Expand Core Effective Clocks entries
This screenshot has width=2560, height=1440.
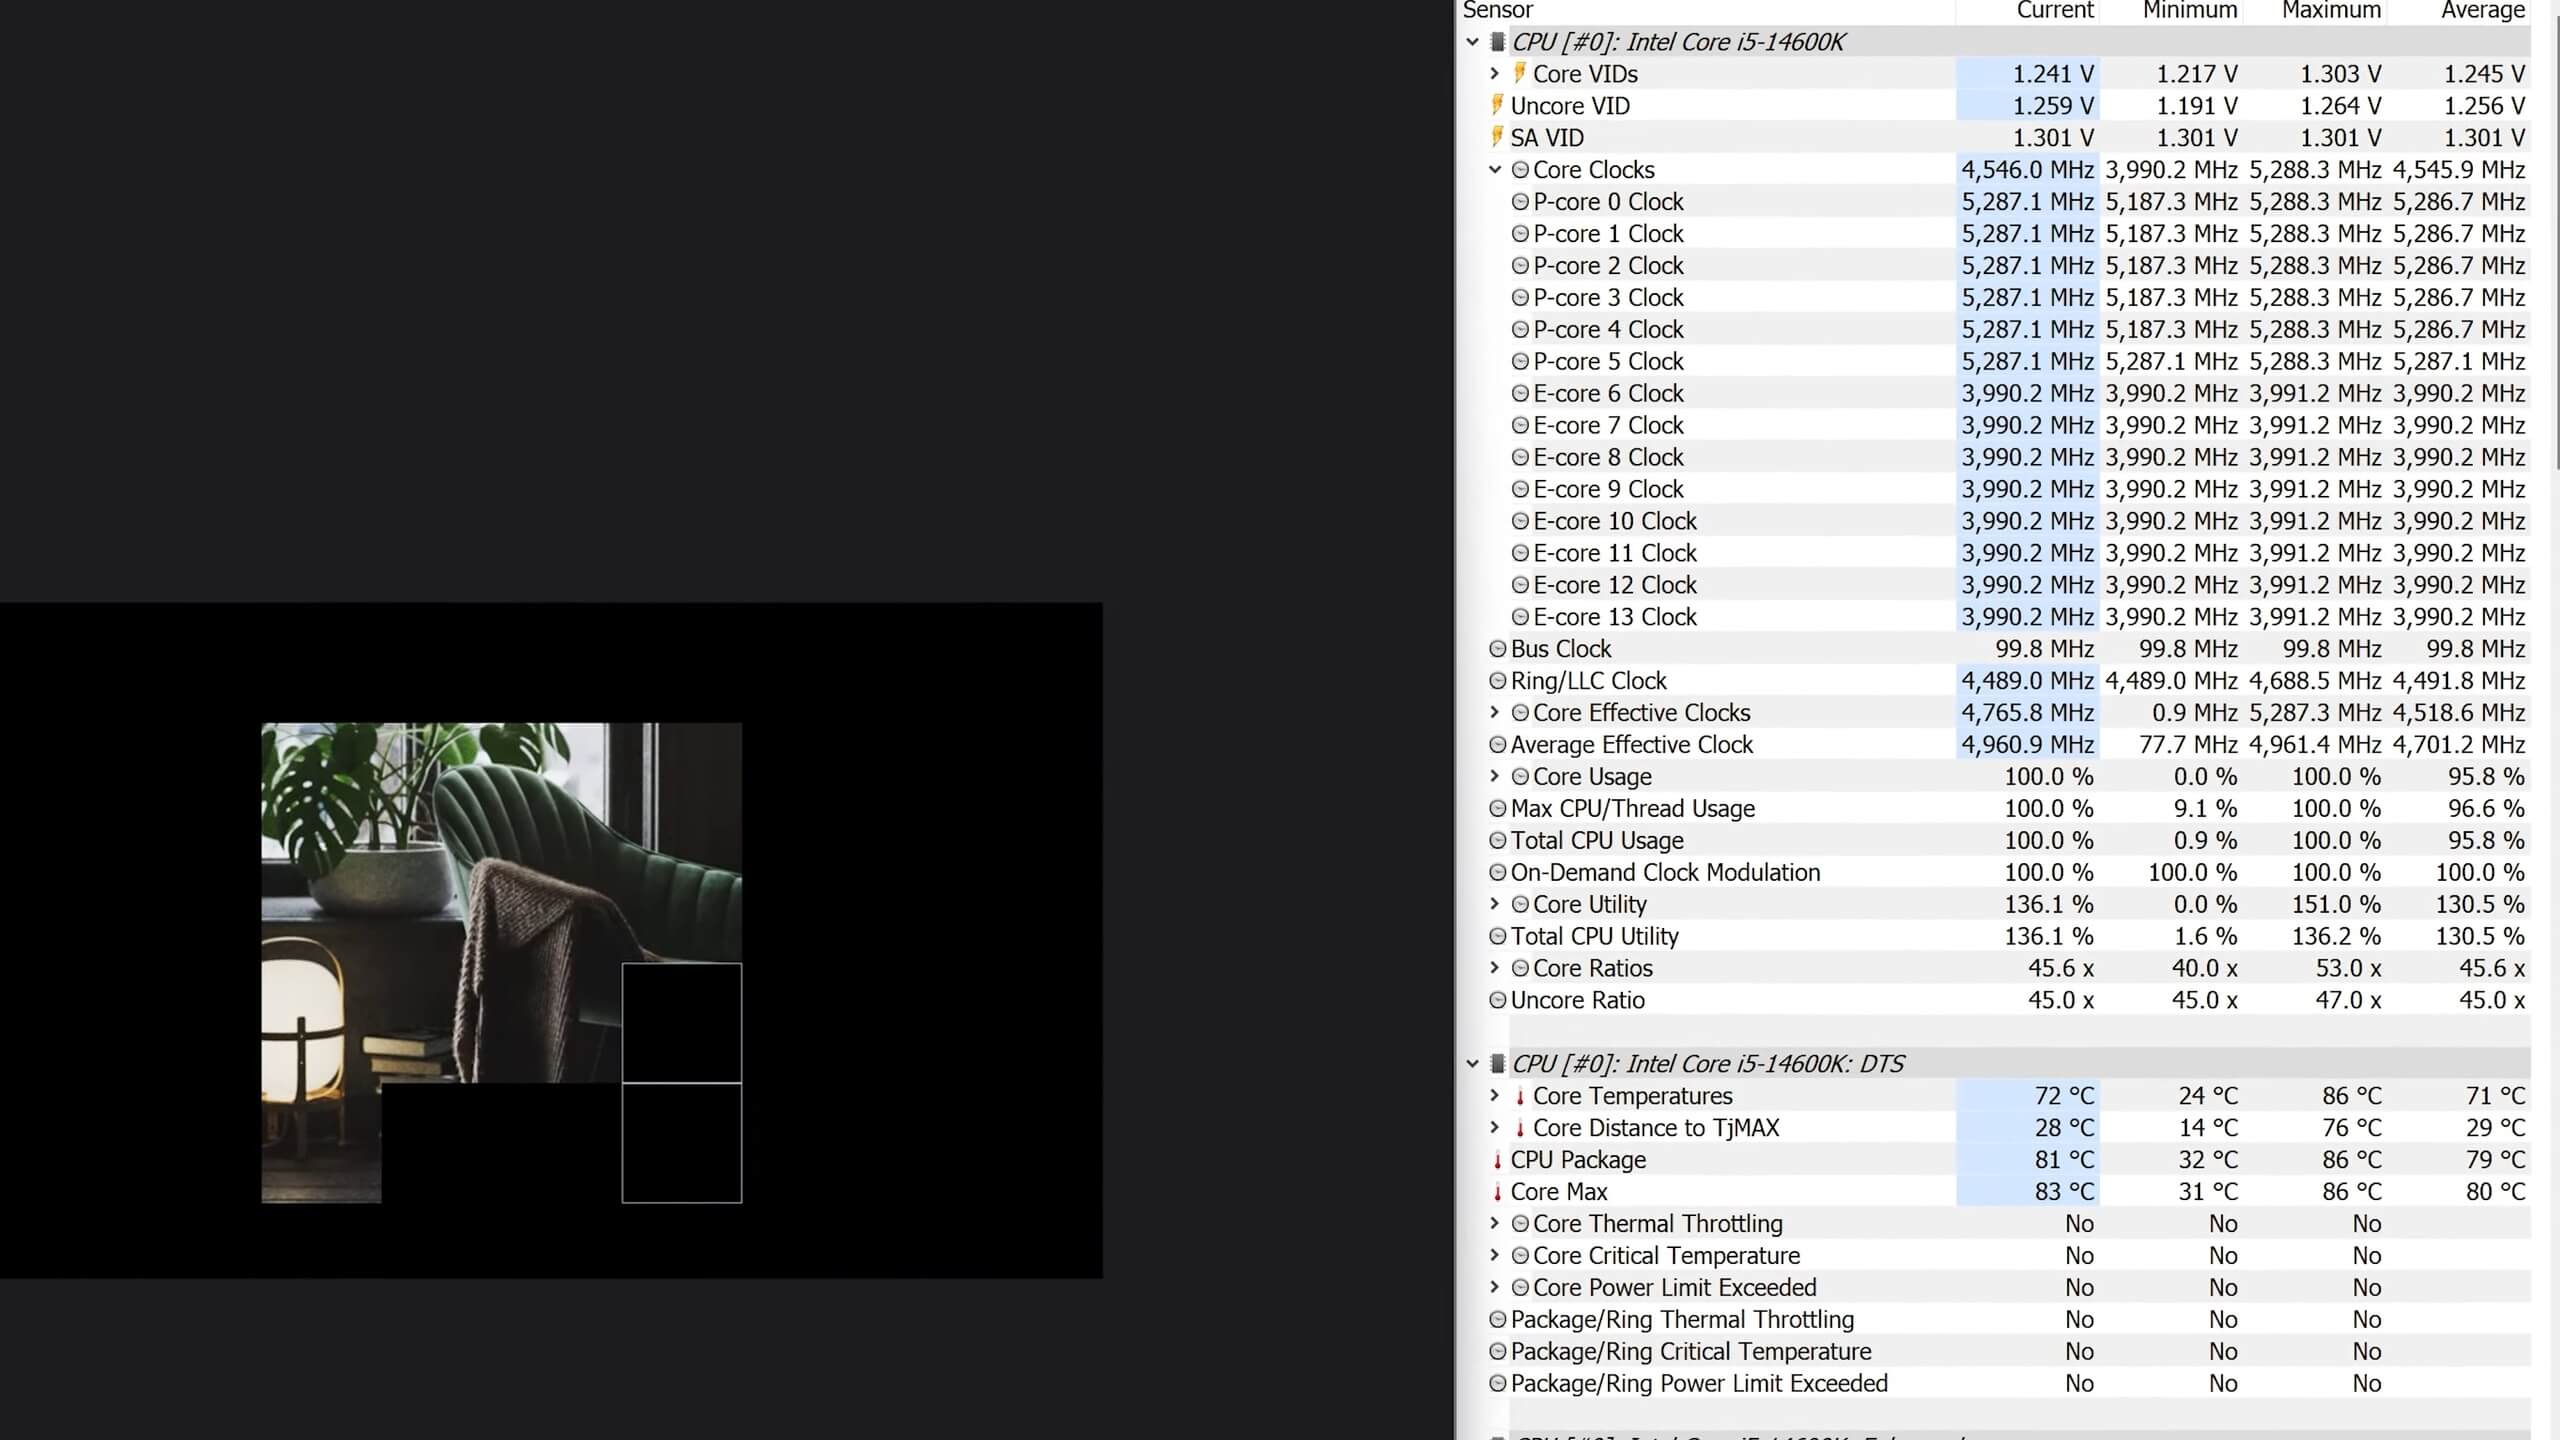[x=1495, y=712]
